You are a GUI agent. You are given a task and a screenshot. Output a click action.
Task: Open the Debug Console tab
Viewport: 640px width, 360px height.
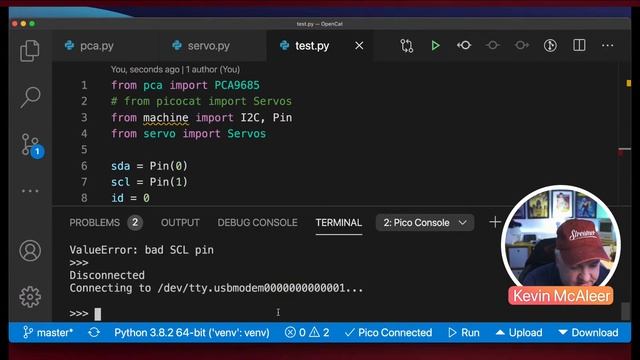click(x=257, y=222)
